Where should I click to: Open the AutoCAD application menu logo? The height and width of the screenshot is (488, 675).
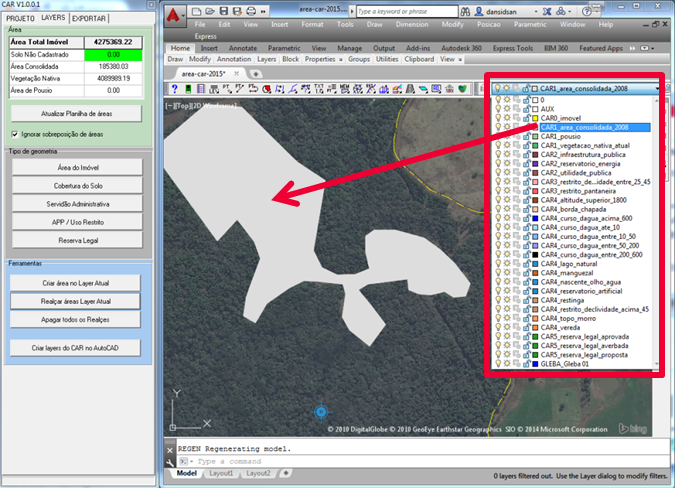(173, 15)
